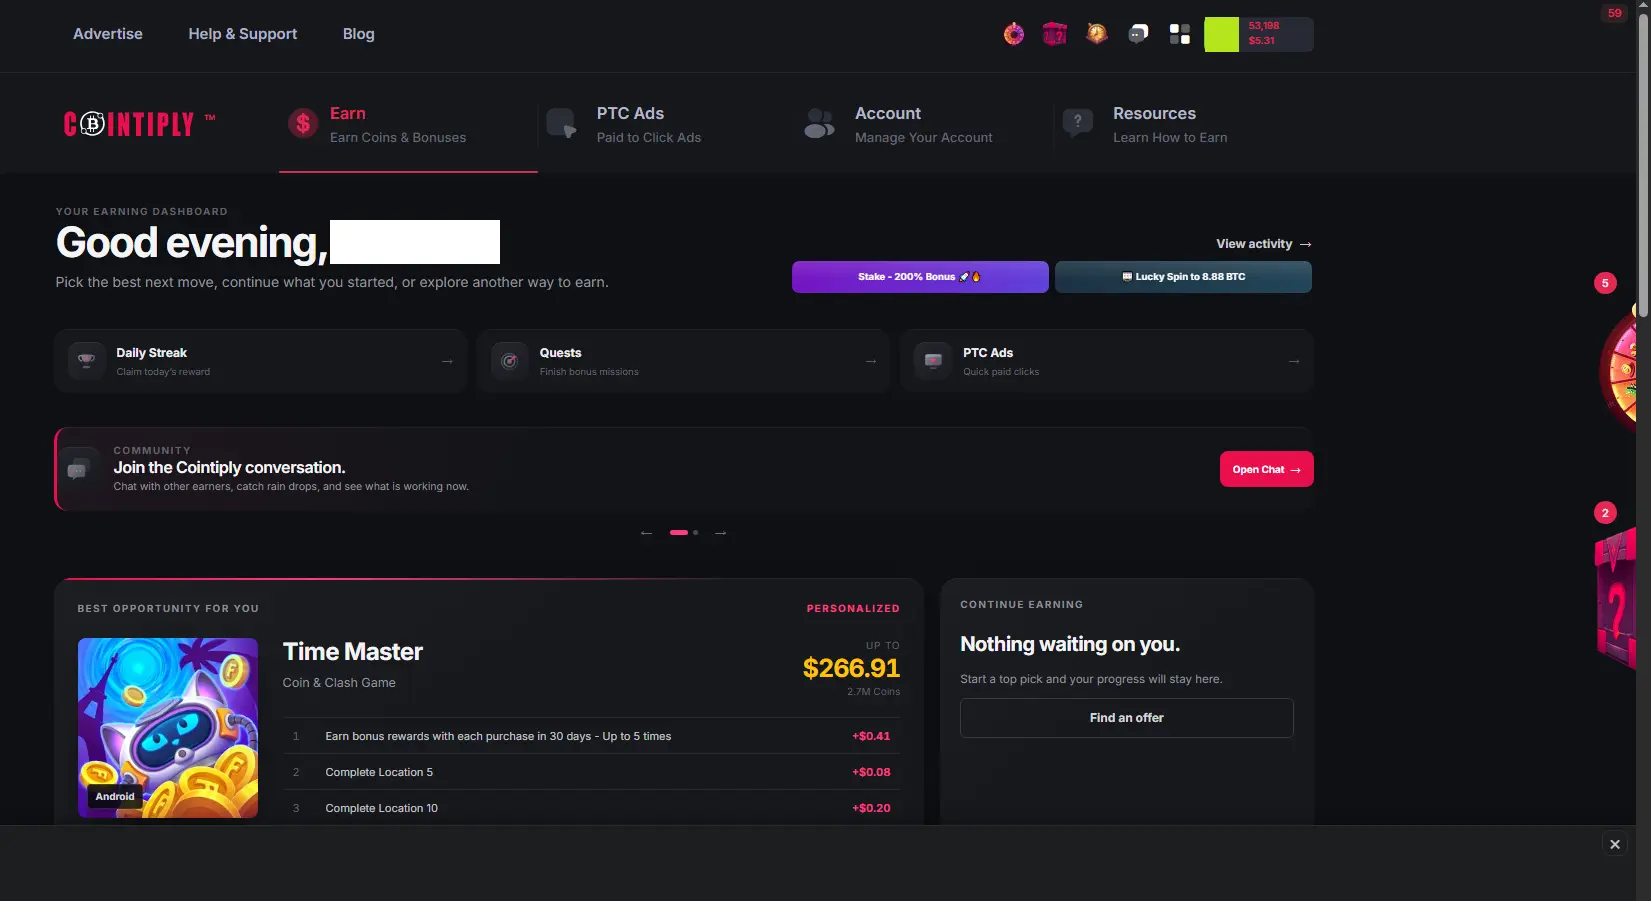Click the PTC Ads monitor icon in quick cards
Viewport: 1651px width, 901px height.
click(933, 361)
